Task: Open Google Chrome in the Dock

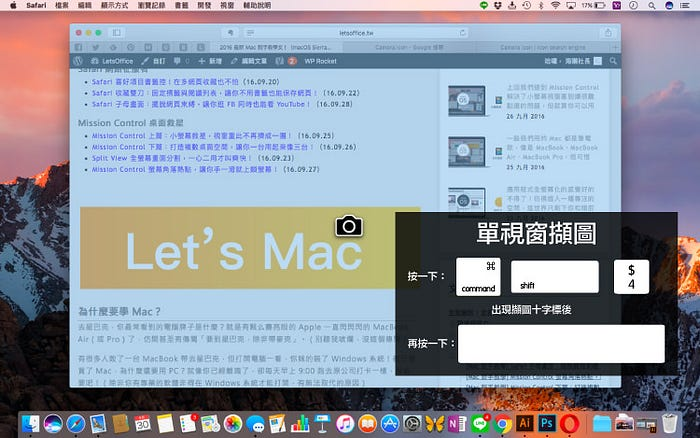Action: pyautogui.click(x=502, y=423)
